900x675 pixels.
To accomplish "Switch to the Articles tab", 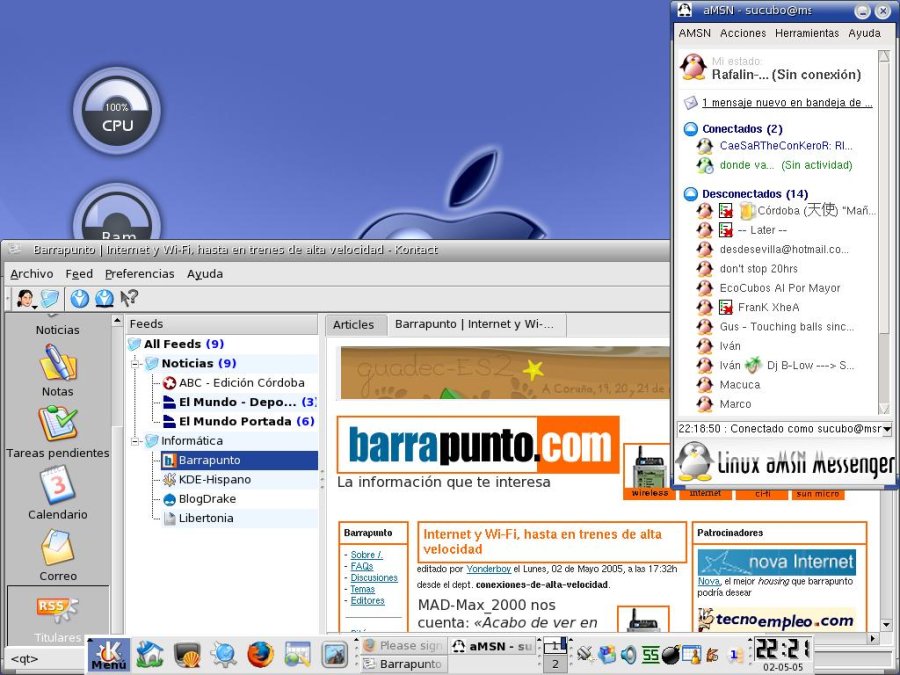I will (x=354, y=324).
